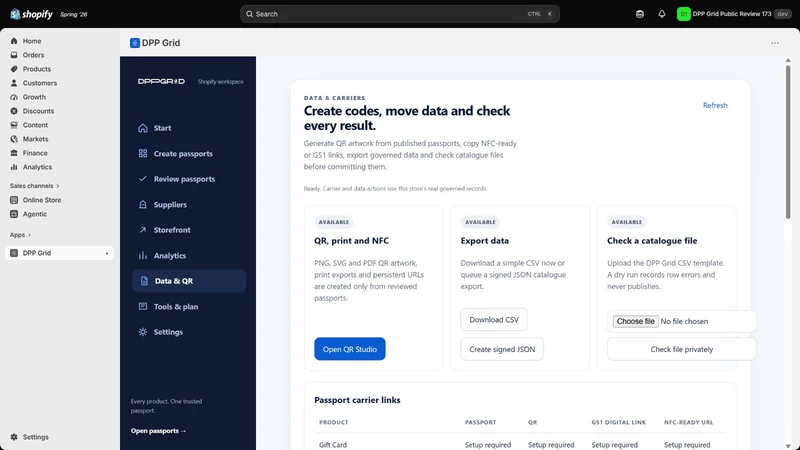Screen dimensions: 800x450
Task: Click Check file privately button
Action: click(682, 349)
